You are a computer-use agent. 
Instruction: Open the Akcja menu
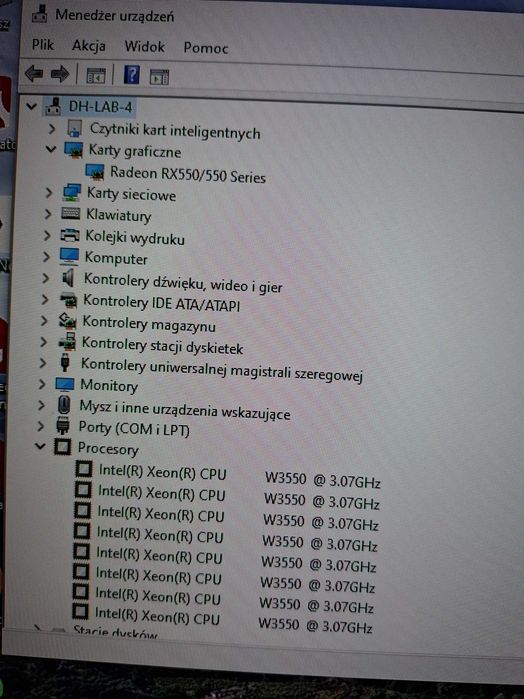(x=89, y=46)
